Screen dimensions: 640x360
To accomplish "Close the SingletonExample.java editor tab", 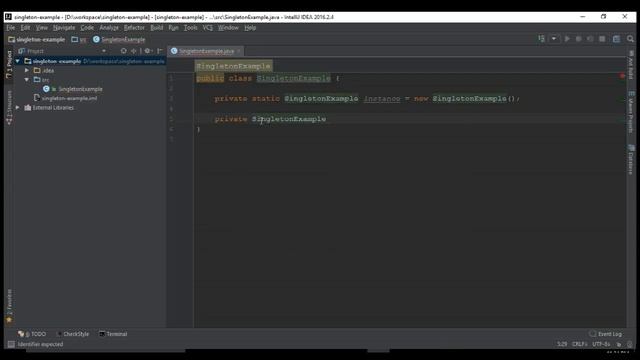I will pos(239,51).
